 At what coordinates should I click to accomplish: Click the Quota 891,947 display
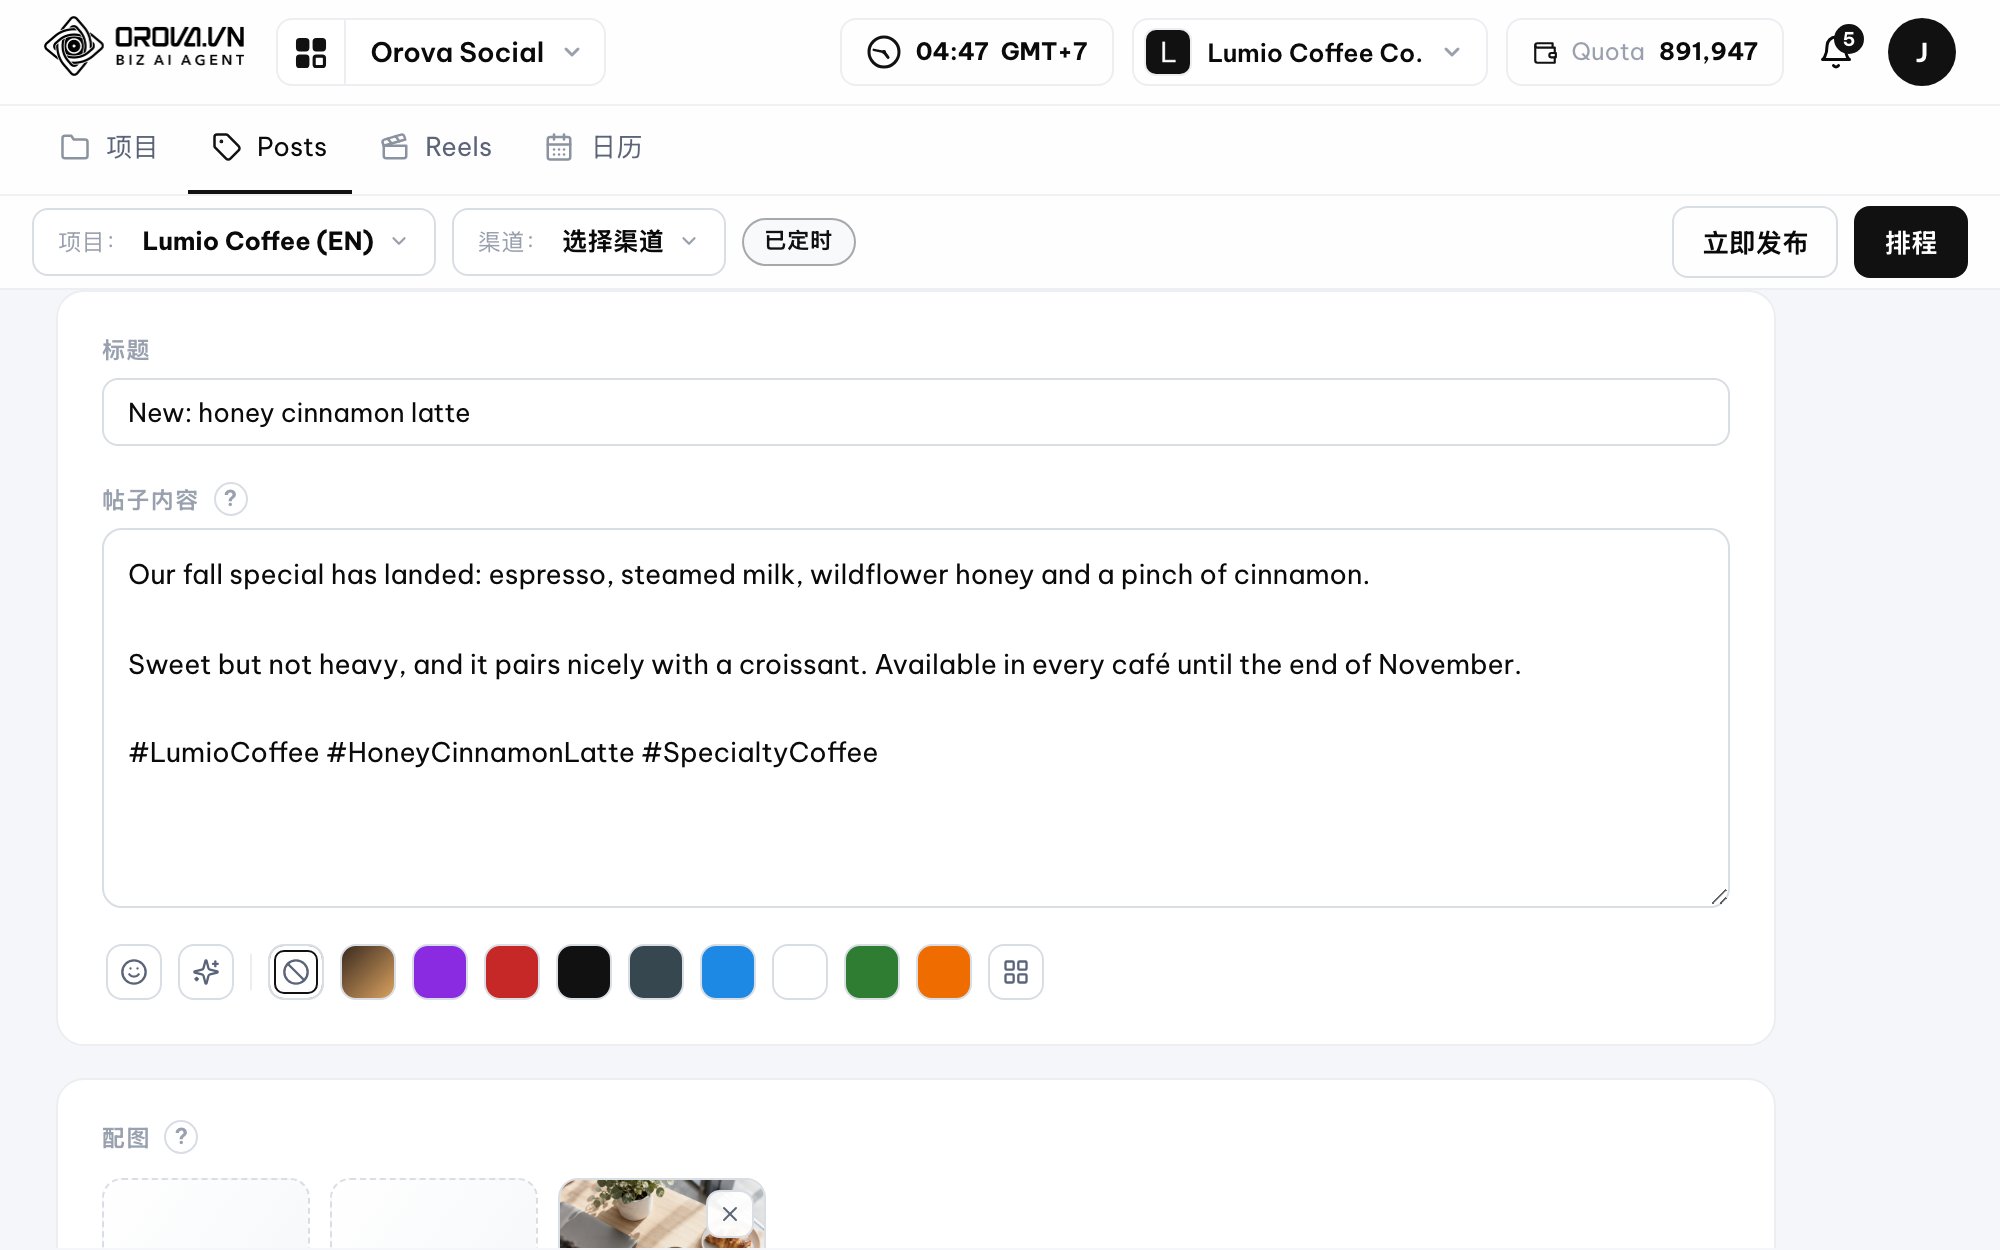(x=1645, y=52)
